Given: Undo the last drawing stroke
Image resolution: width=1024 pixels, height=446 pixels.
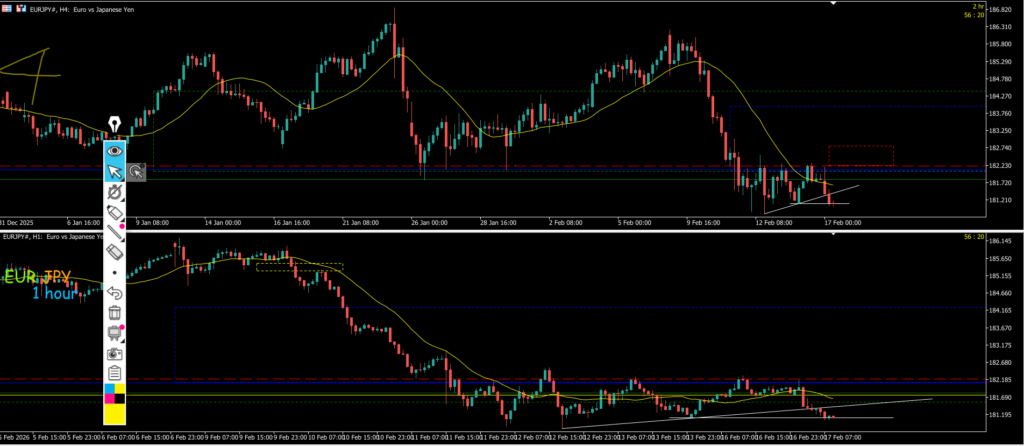Looking at the screenshot, I should pos(114,293).
